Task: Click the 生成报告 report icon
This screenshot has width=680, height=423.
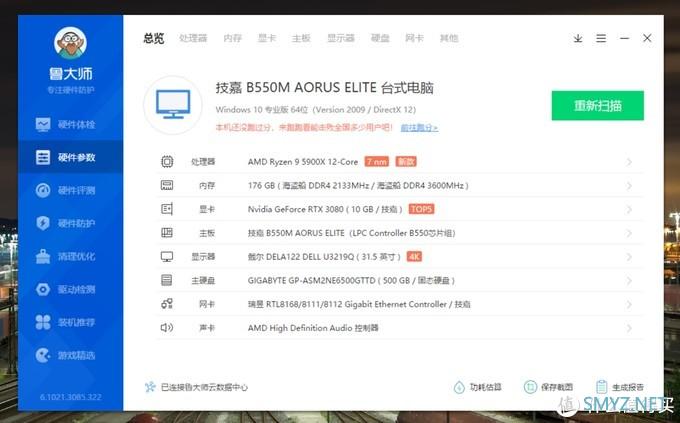Action: [602, 387]
